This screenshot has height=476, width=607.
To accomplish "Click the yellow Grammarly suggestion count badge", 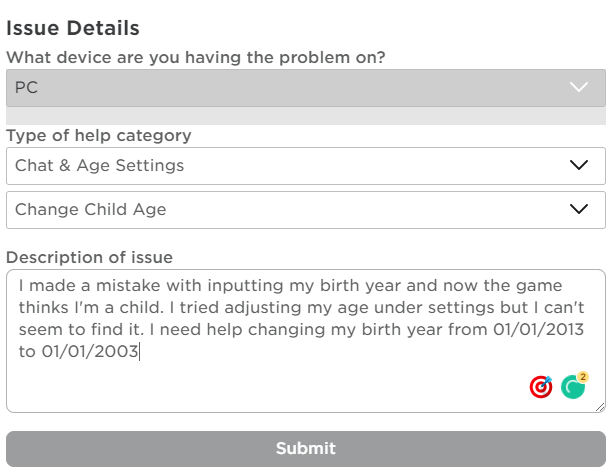I will 583,377.
